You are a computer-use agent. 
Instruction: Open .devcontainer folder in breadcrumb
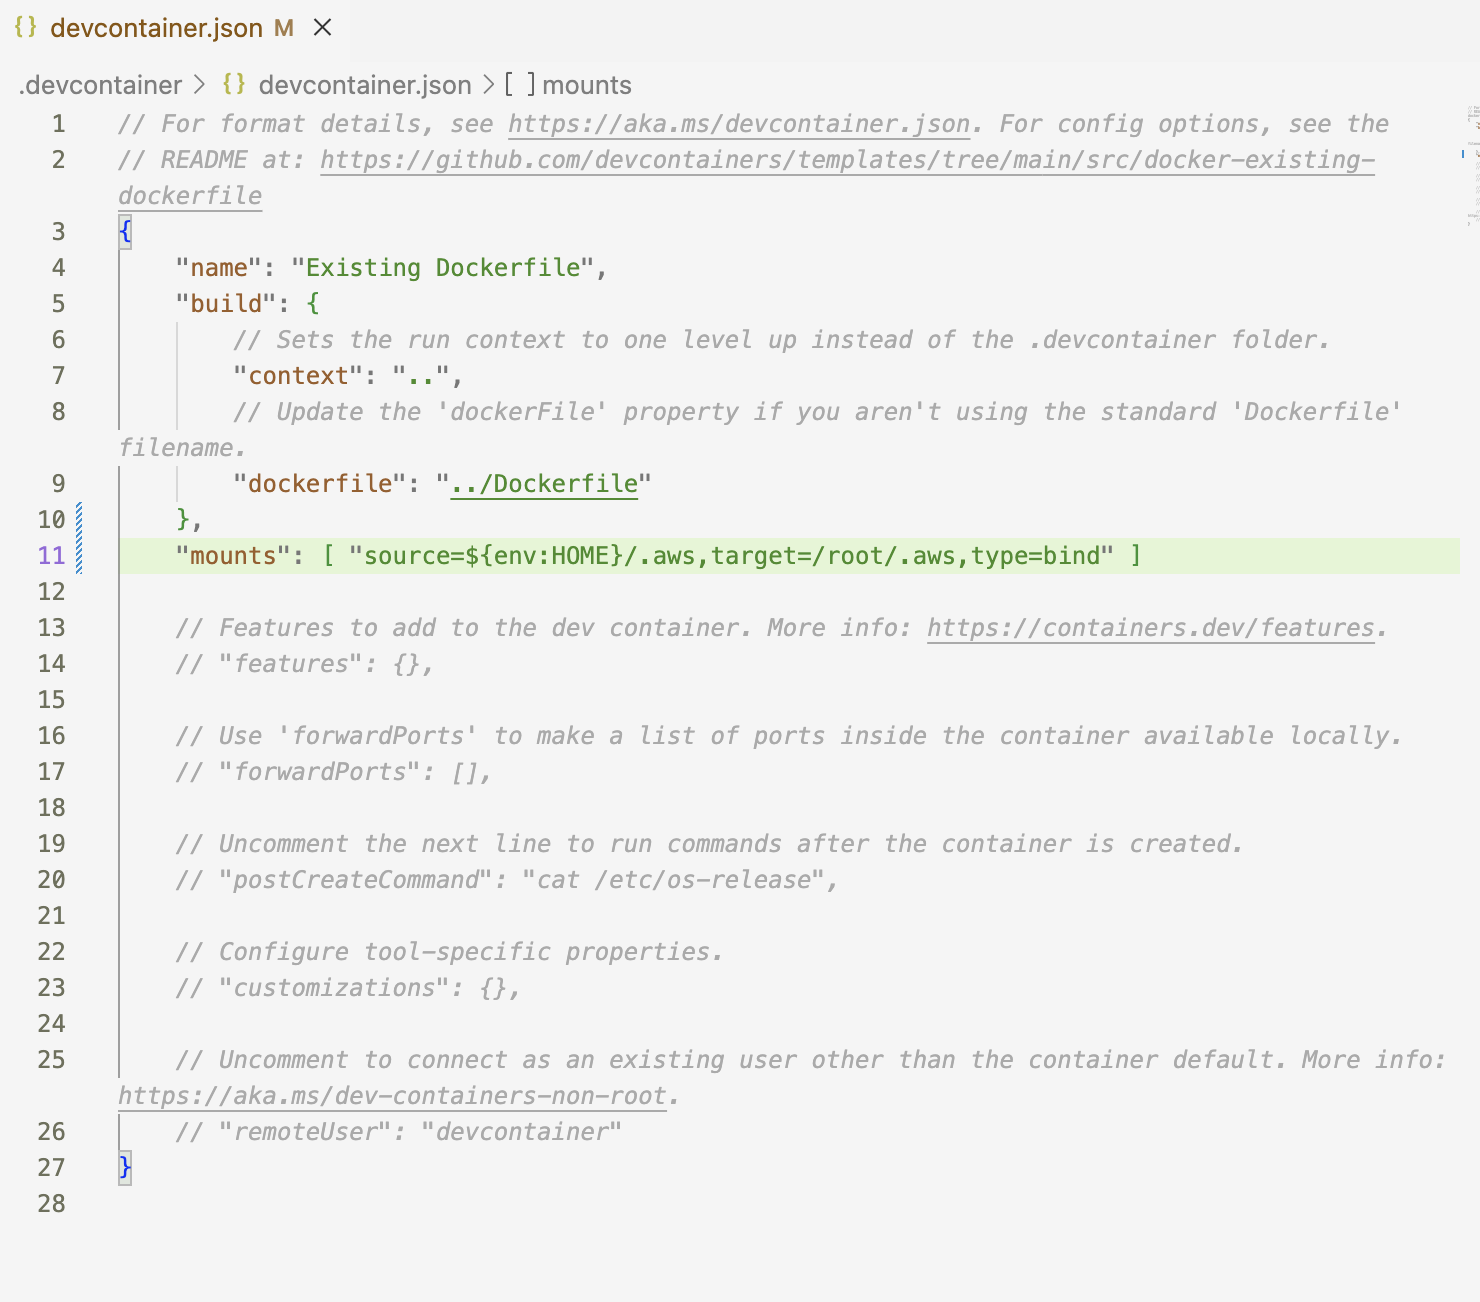(100, 85)
